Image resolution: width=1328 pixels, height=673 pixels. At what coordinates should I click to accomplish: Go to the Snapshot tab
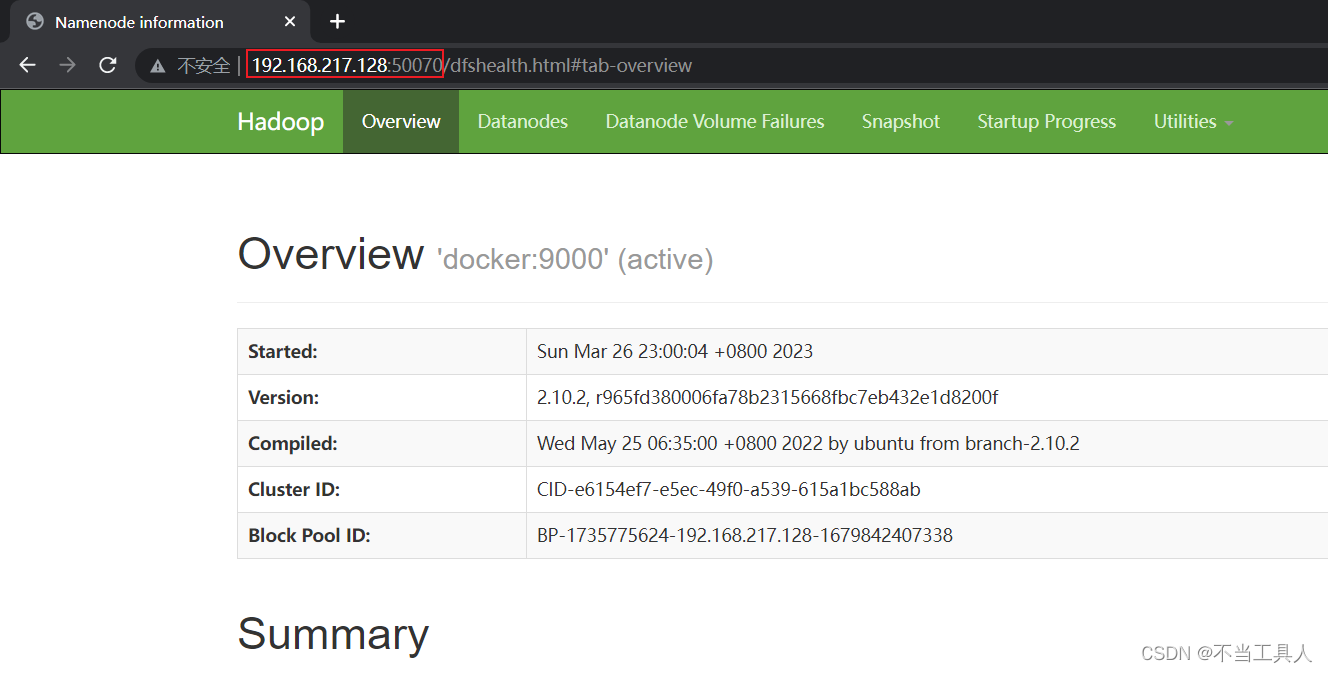tap(901, 121)
